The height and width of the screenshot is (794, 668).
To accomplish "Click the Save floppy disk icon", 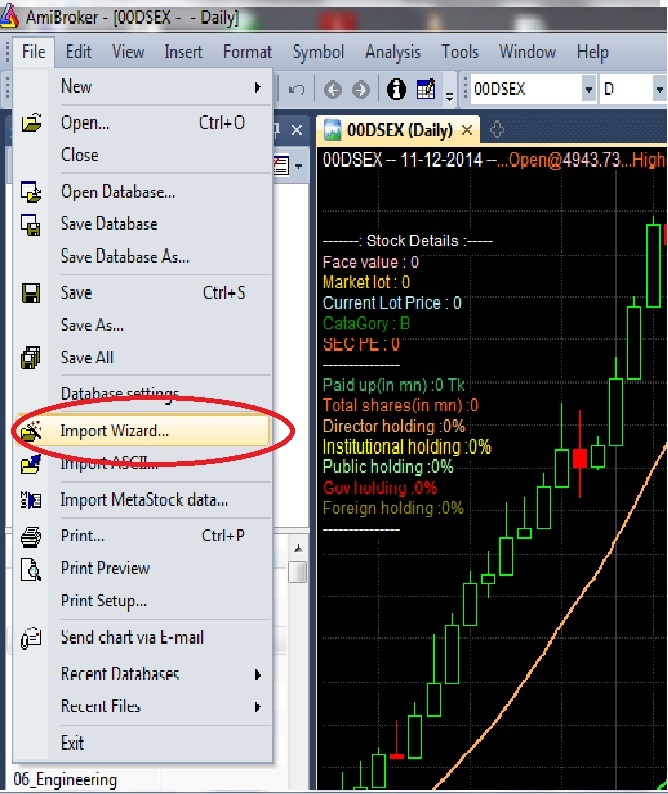I will click(x=31, y=293).
